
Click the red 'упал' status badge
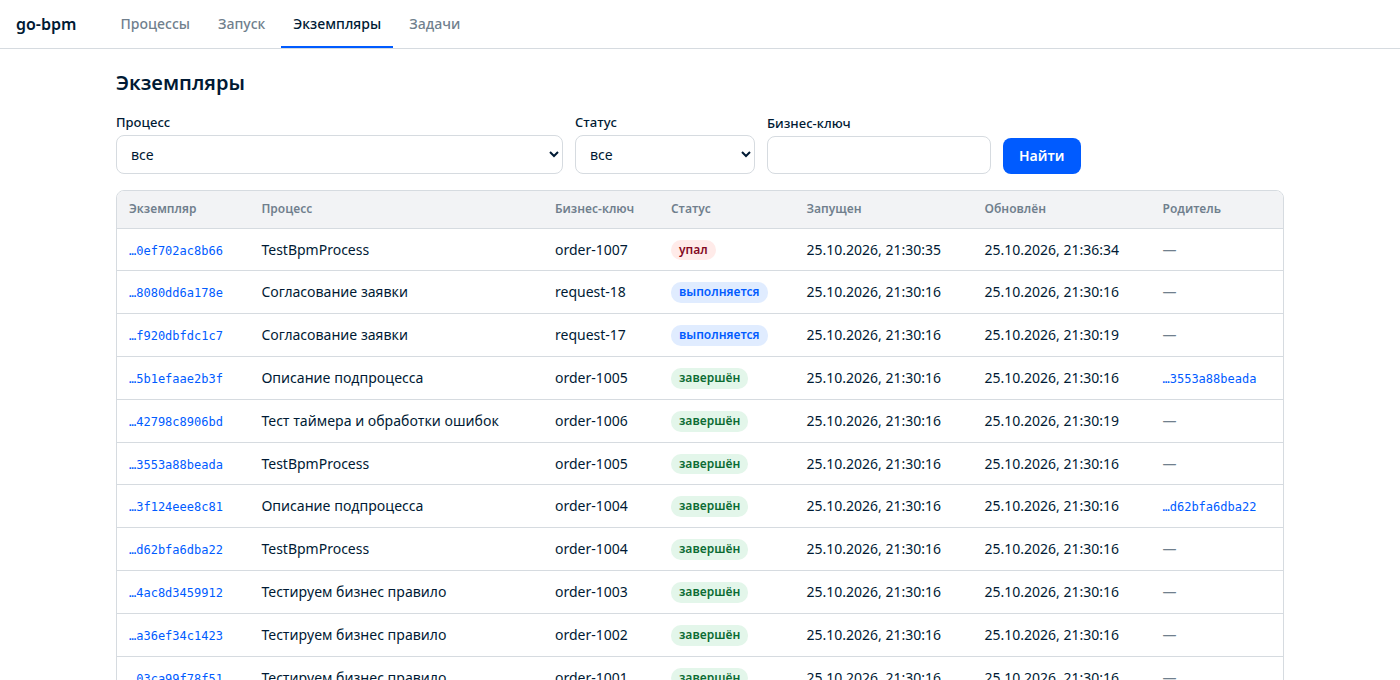(x=693, y=250)
